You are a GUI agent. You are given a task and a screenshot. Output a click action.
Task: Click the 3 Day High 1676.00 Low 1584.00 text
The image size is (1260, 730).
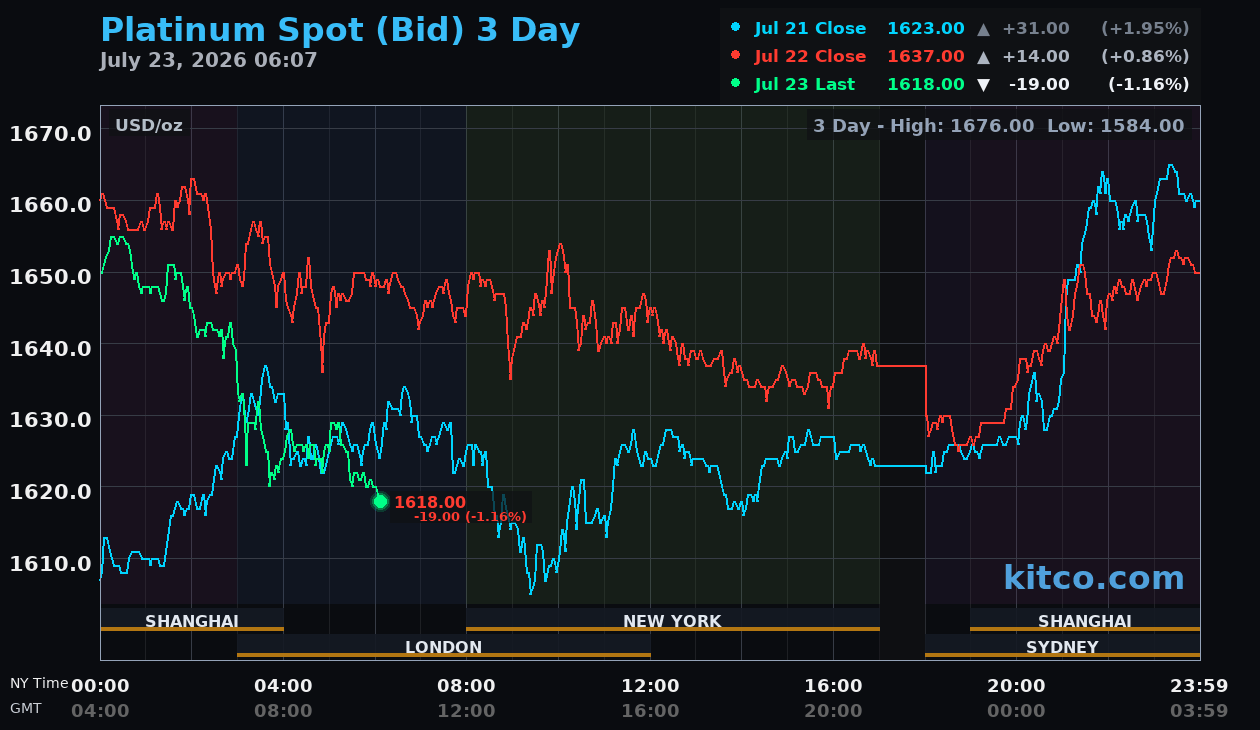[x=998, y=126]
